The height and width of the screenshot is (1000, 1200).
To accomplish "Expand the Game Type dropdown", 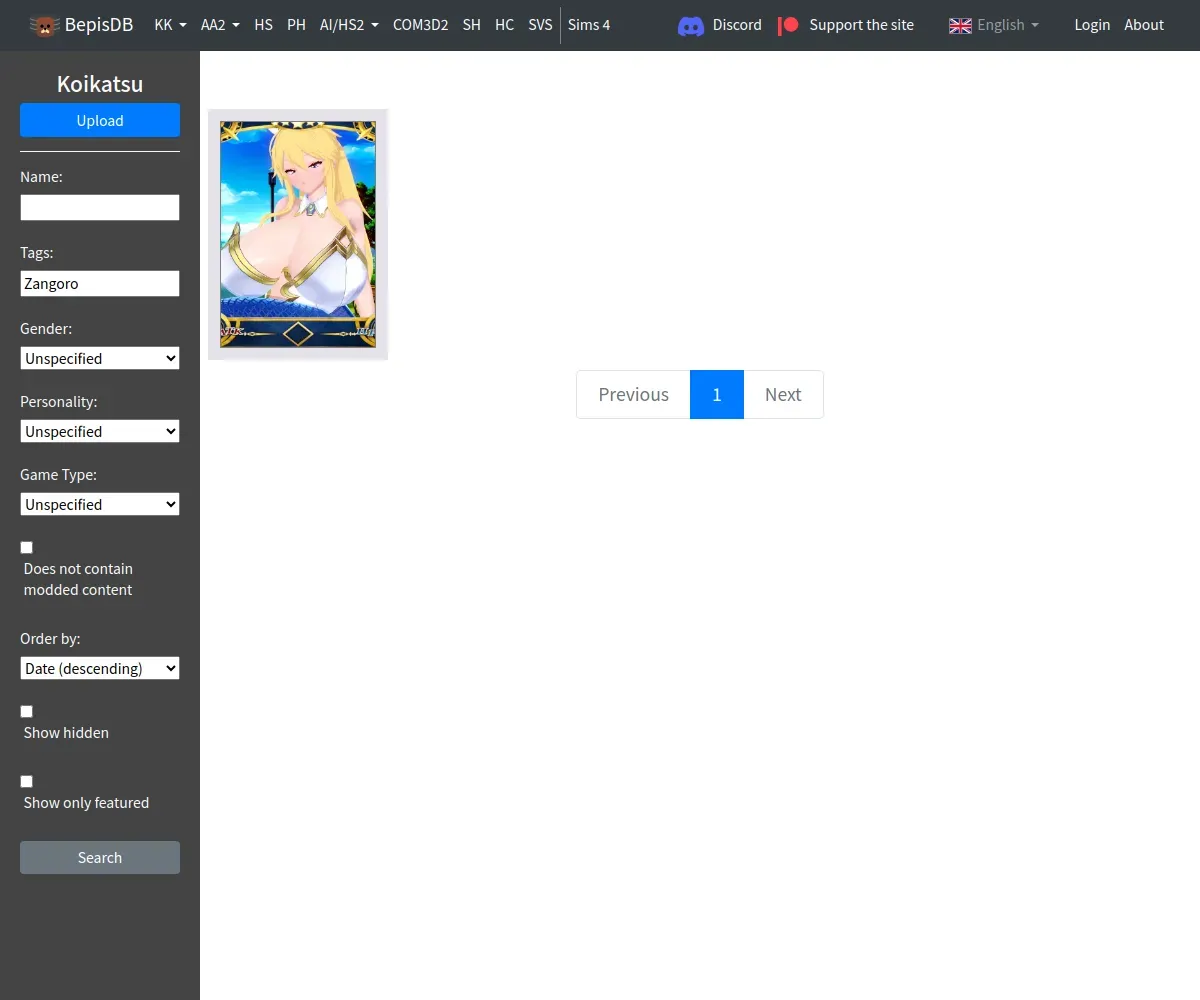I will pos(100,504).
